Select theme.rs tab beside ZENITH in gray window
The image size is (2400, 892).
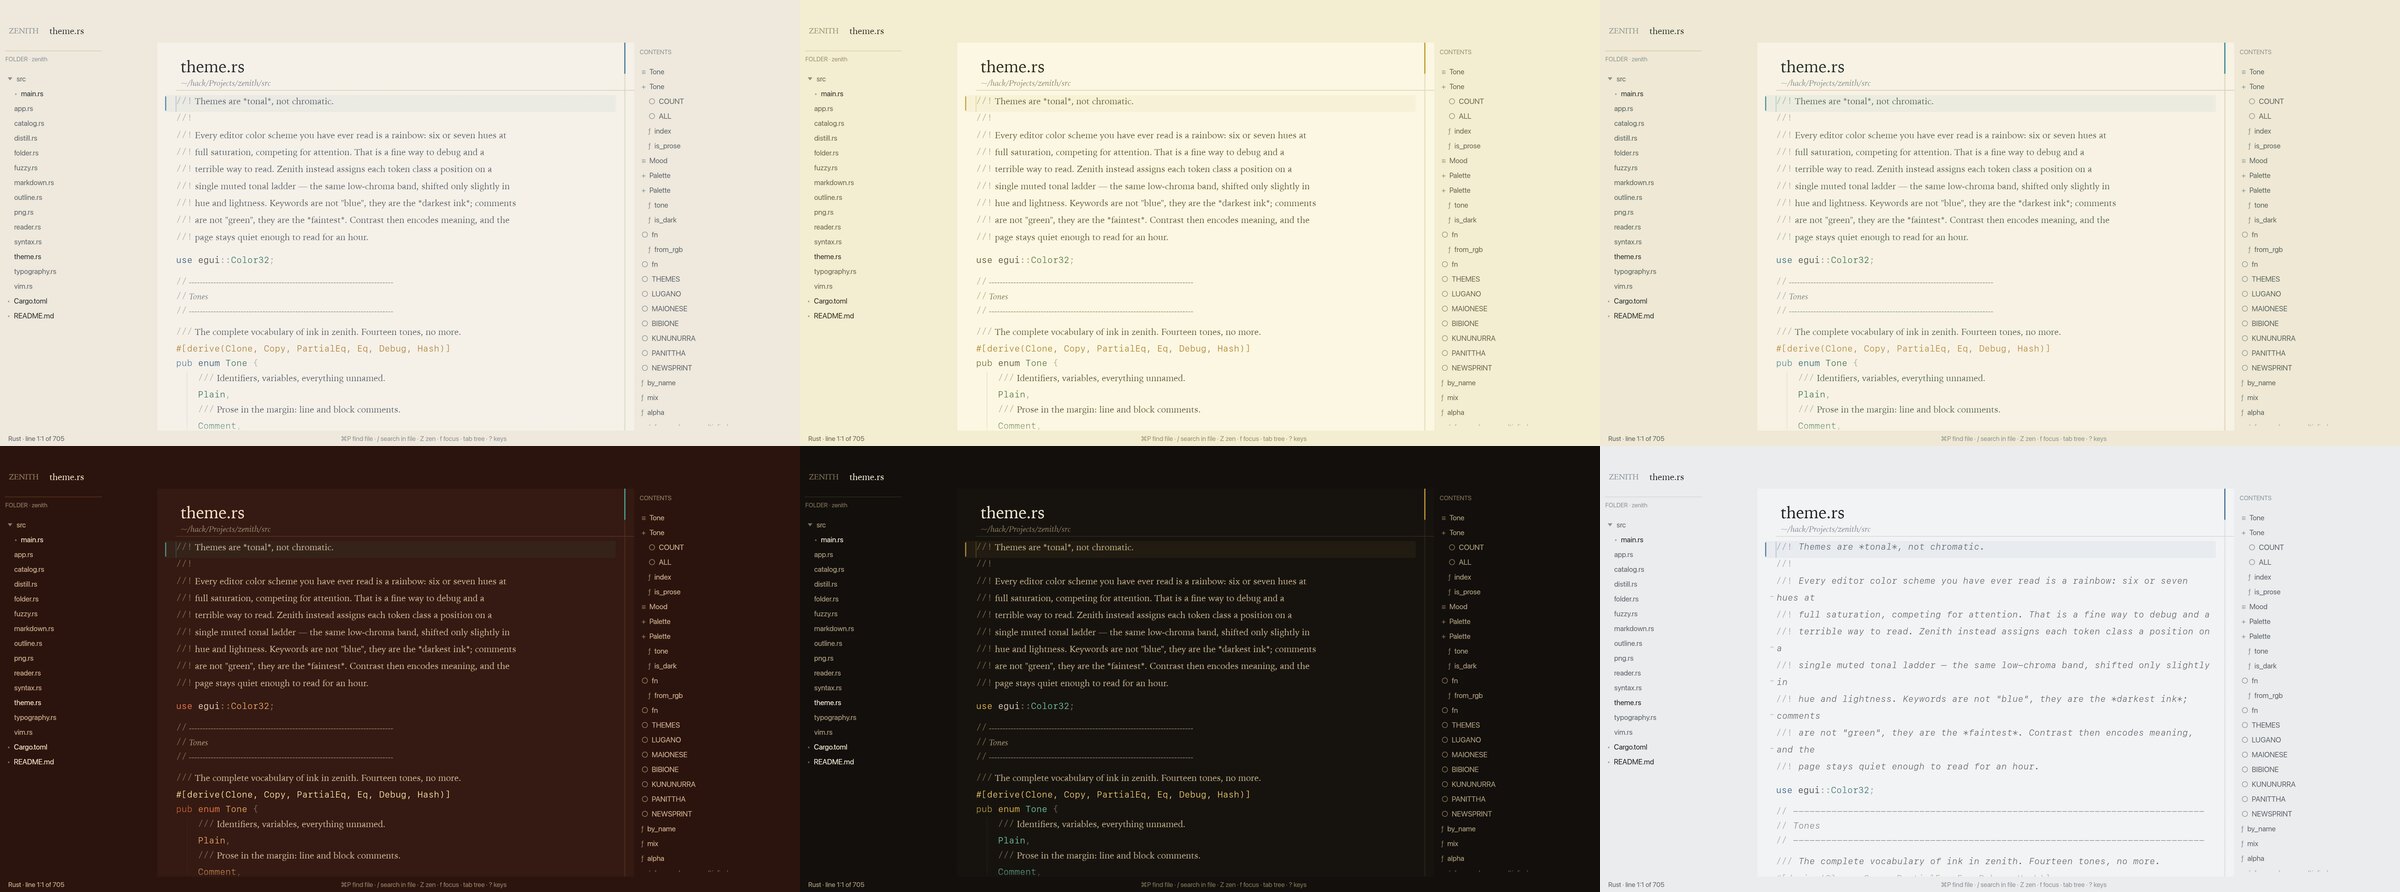1667,477
